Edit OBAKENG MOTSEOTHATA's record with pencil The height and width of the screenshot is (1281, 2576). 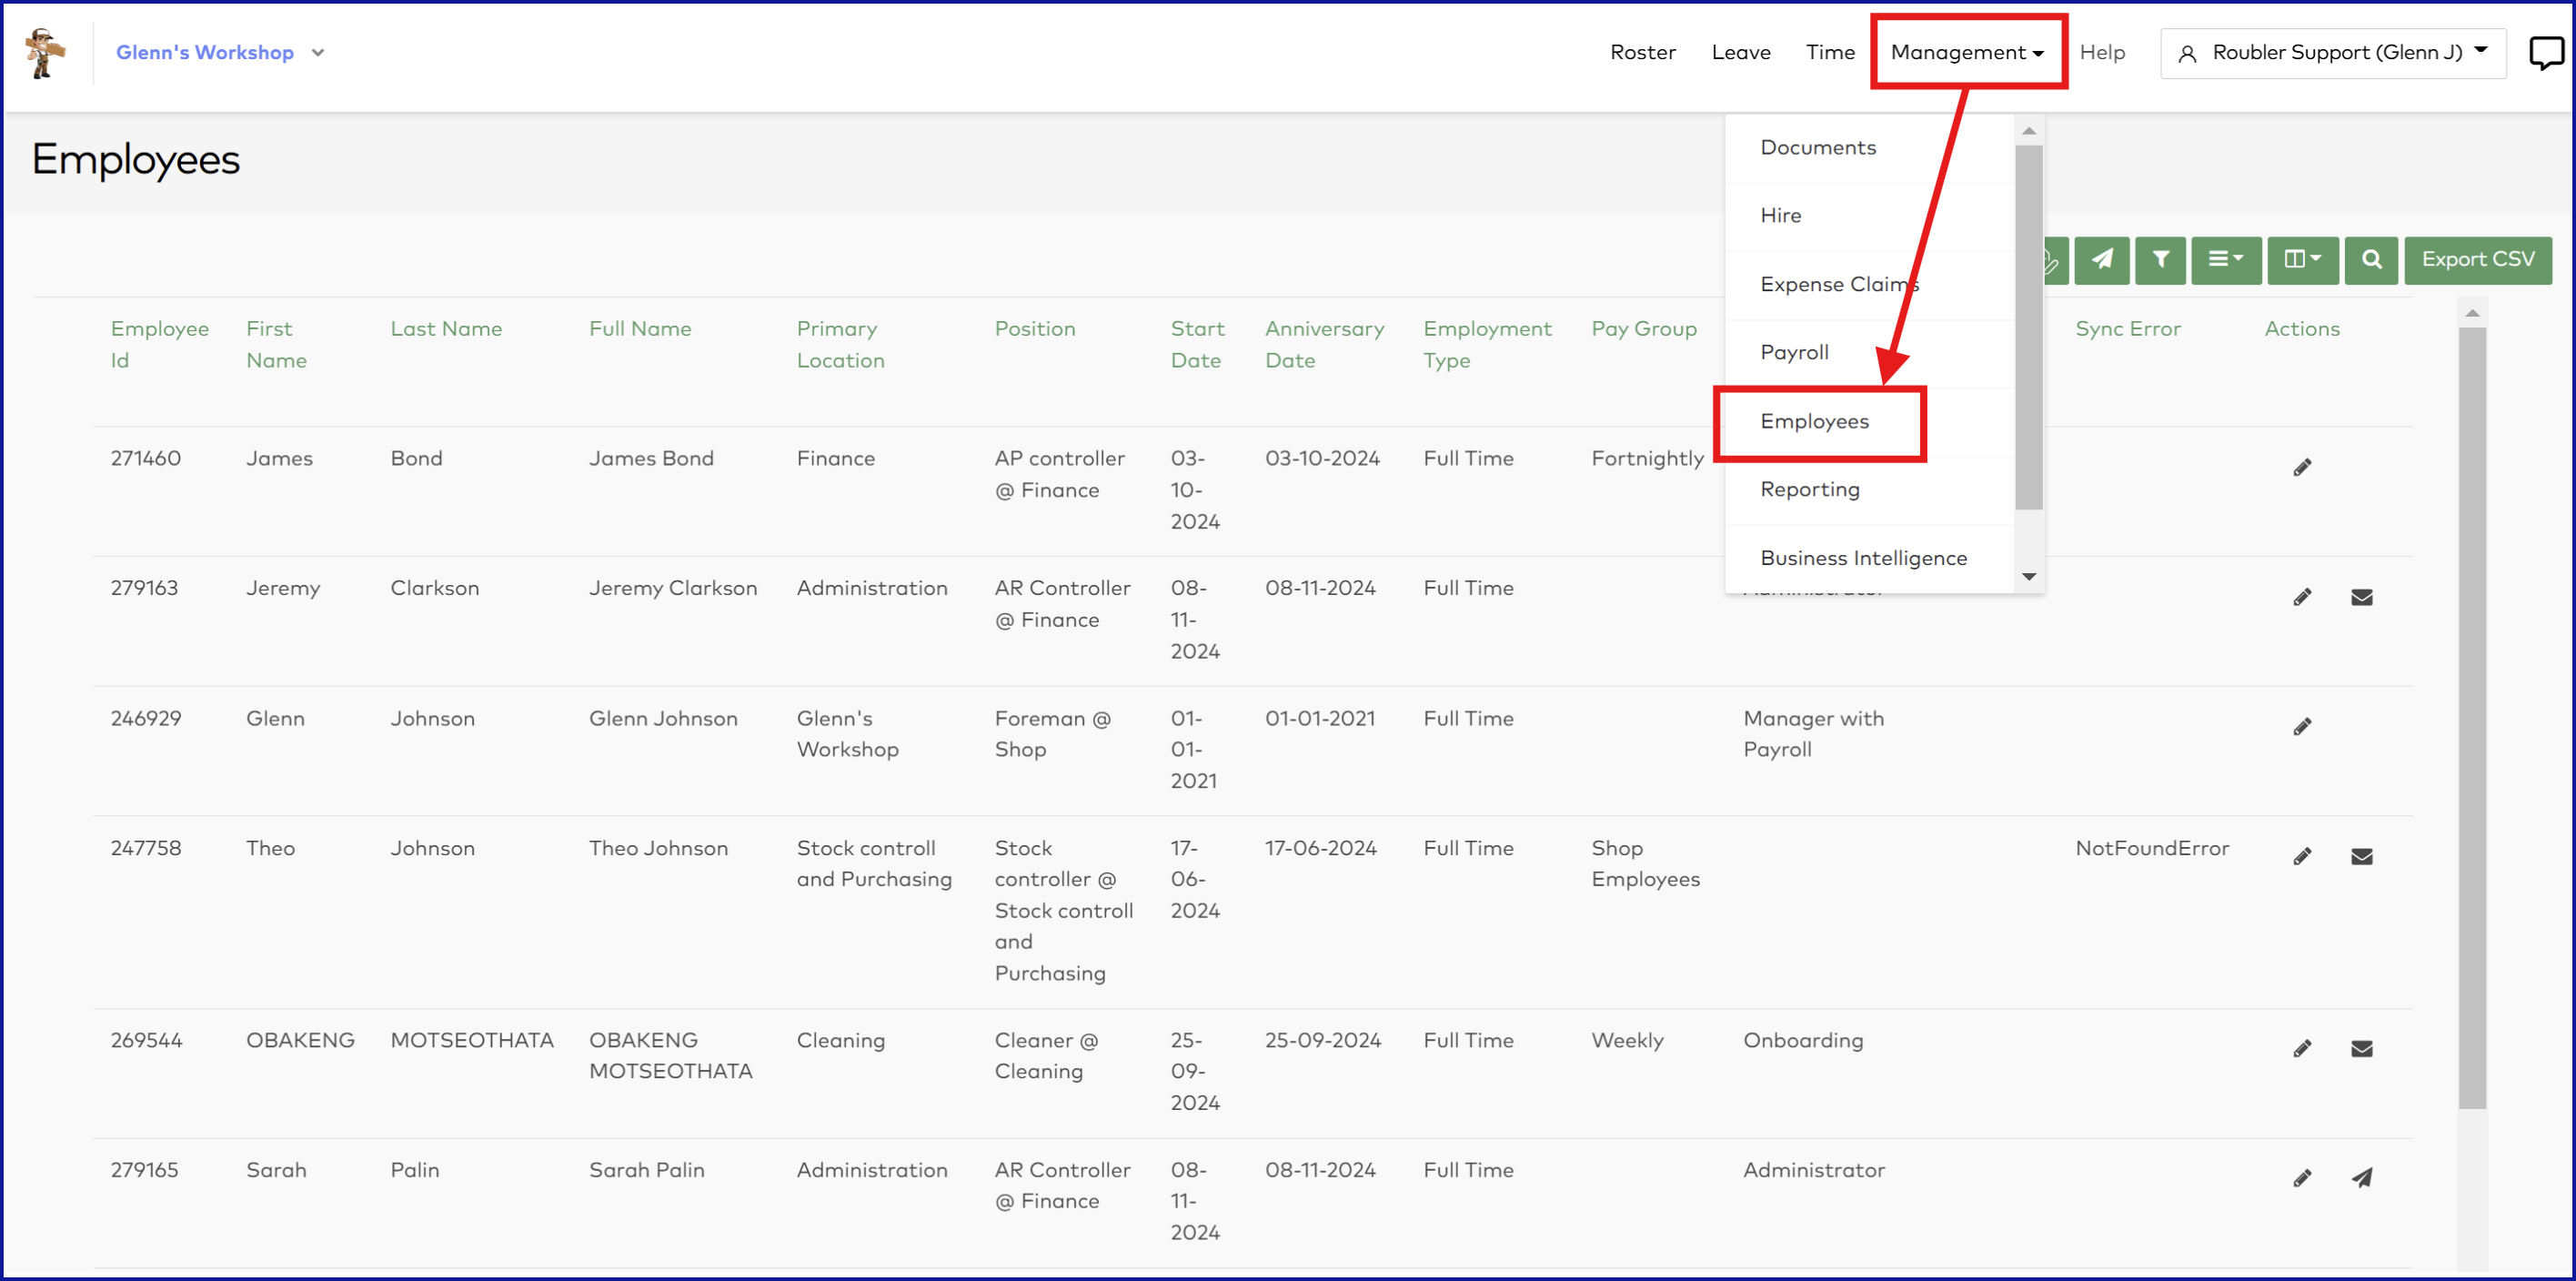click(x=2302, y=1049)
